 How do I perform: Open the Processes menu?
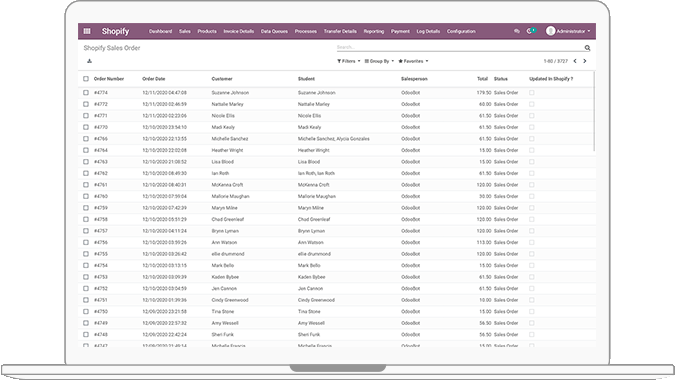point(306,31)
